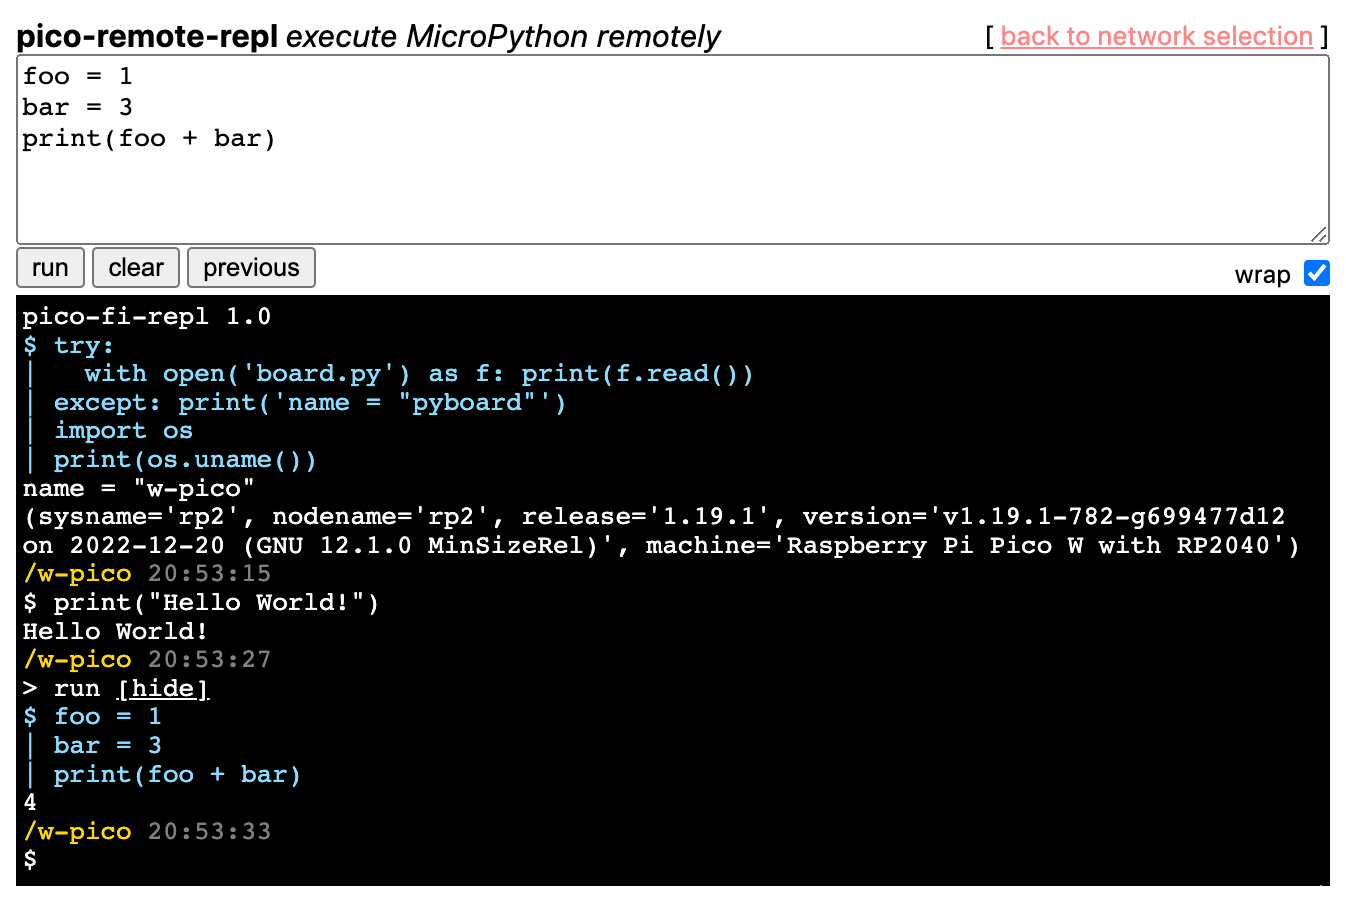Image resolution: width=1346 pixels, height=902 pixels.
Task: Click the textarea resize handle
Action: (1320, 233)
